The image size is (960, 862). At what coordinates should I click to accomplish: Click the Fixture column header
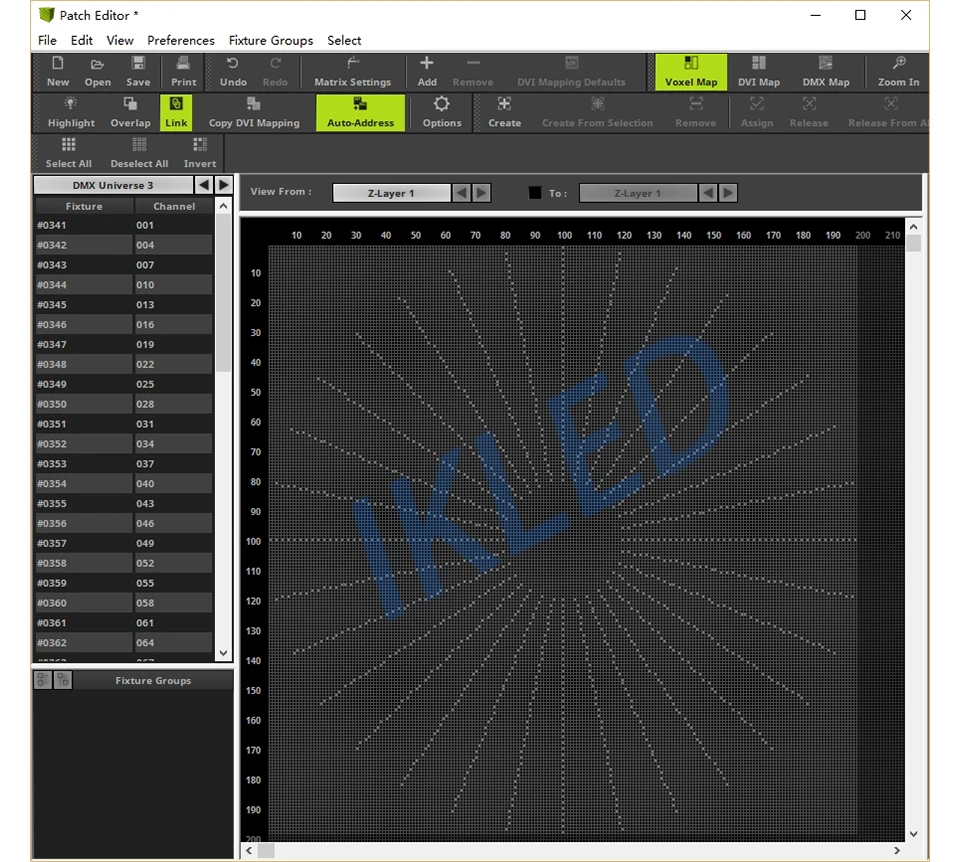(x=84, y=206)
